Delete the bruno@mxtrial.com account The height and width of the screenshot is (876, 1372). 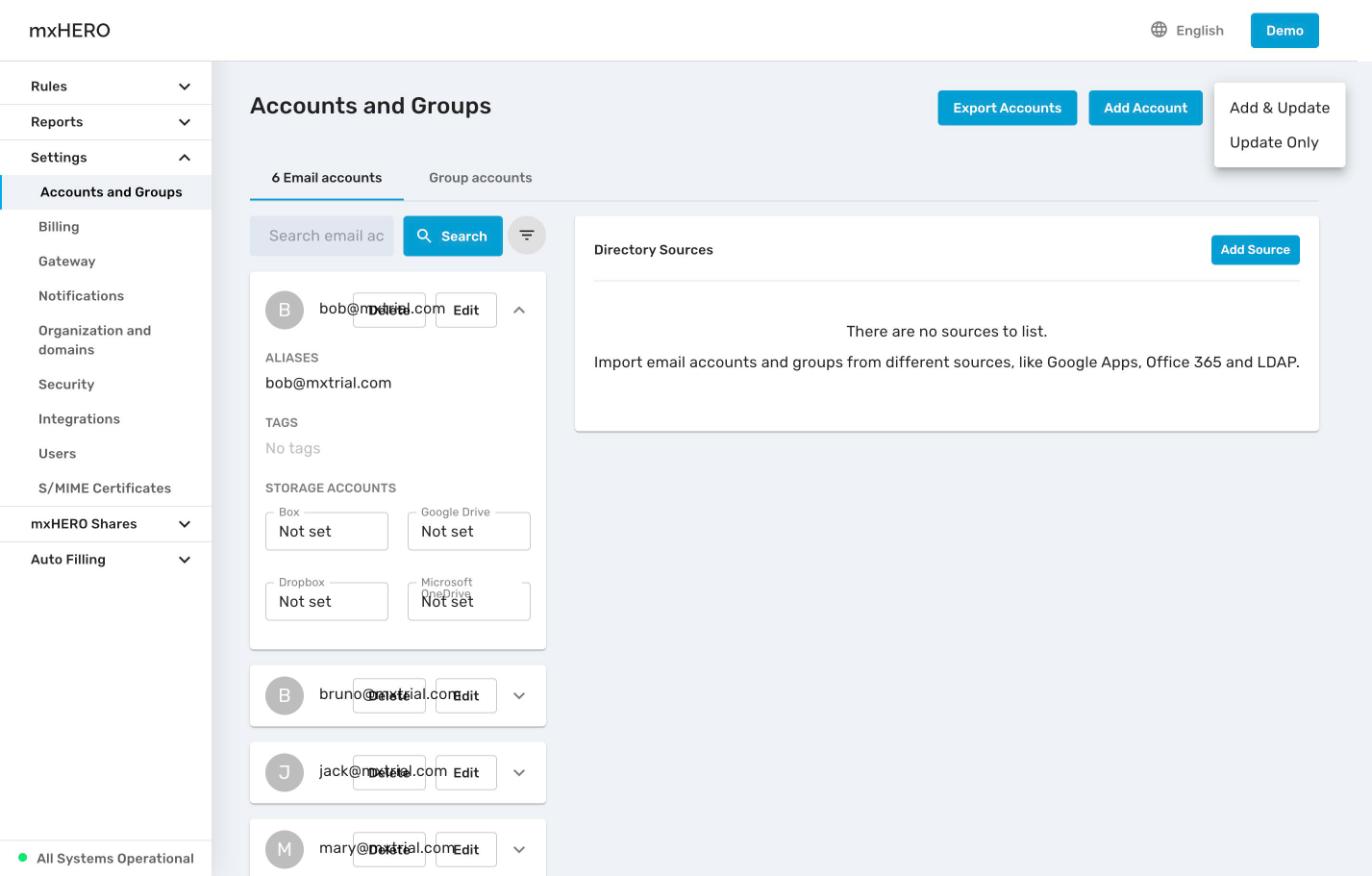(389, 695)
